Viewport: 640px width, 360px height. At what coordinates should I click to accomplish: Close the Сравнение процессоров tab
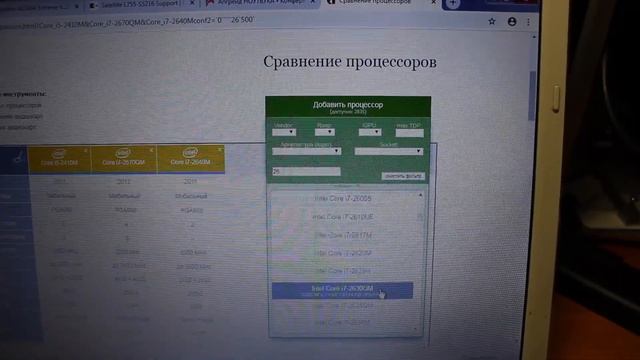(x=434, y=2)
